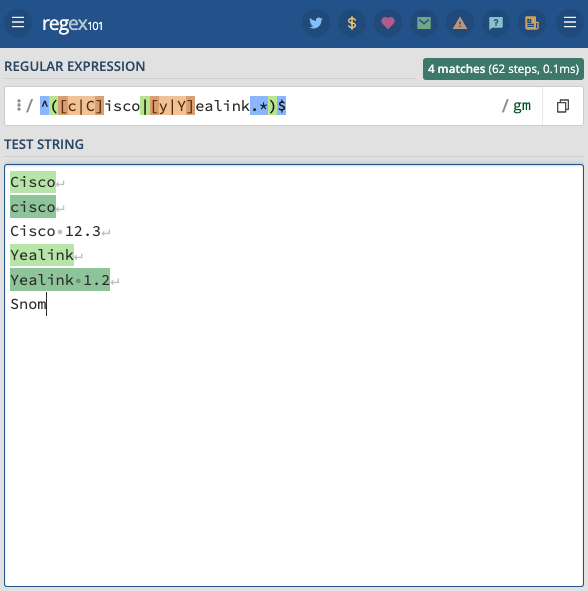Click the envelope contact icon
Screen dimensions: 588x591
[x=424, y=23]
